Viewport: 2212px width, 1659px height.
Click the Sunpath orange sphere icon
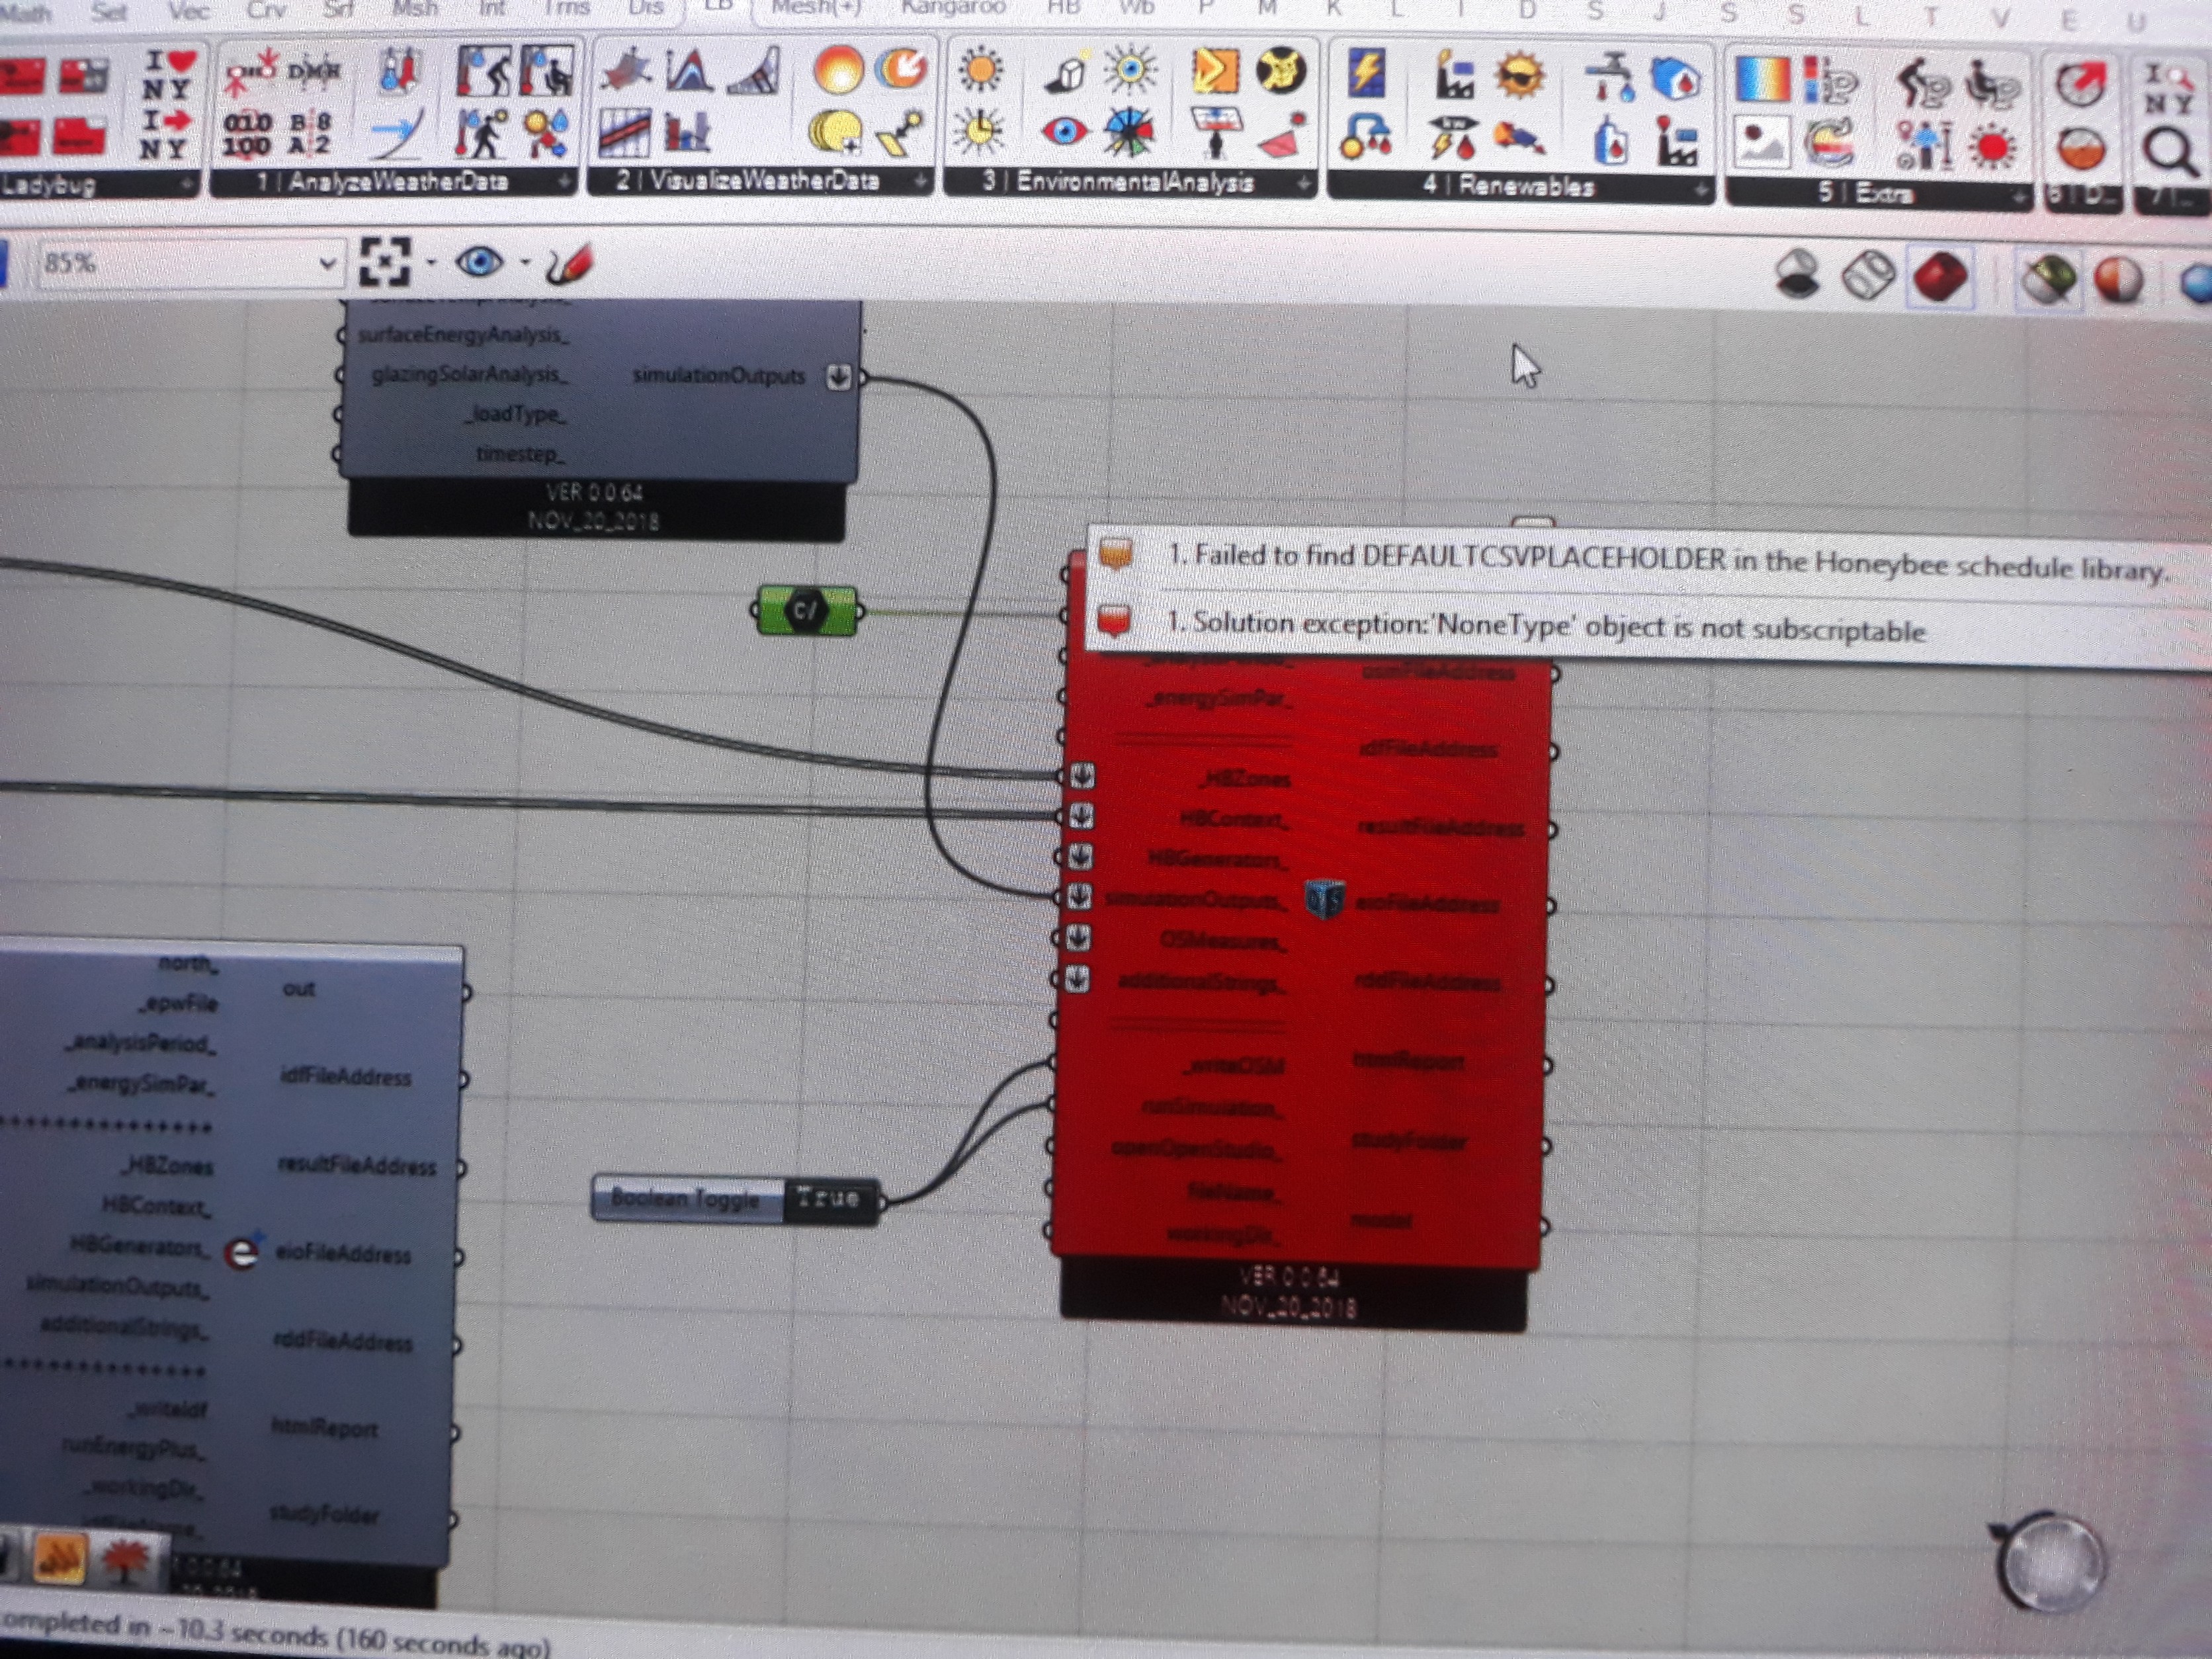pos(837,70)
